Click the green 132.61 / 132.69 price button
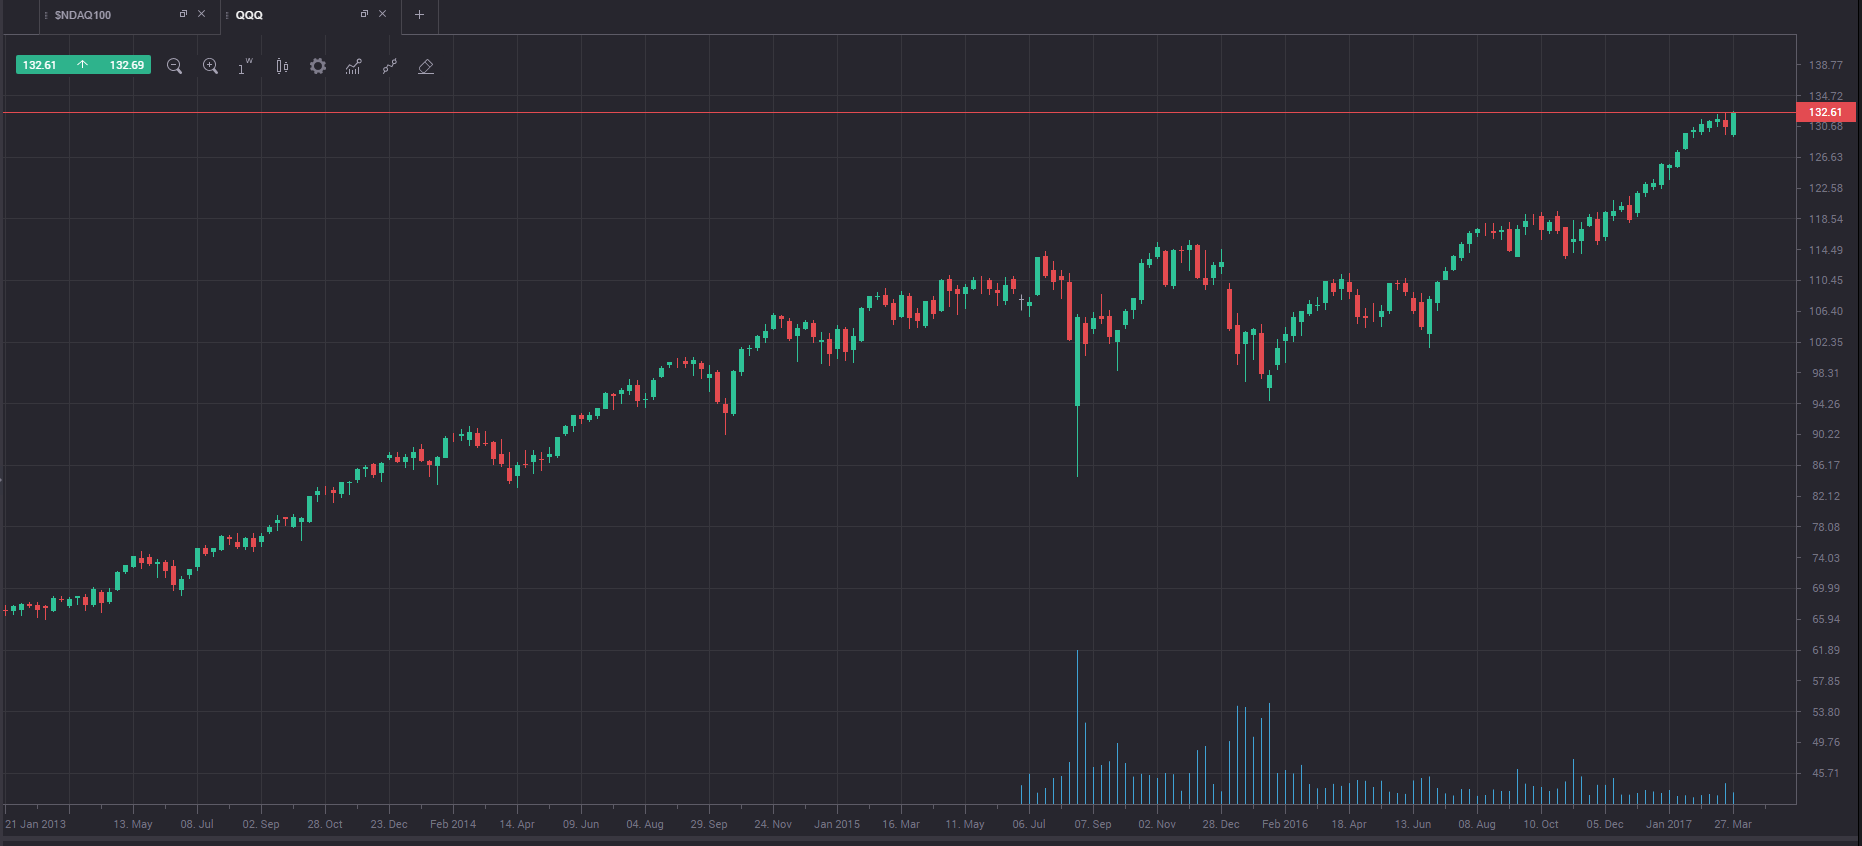The height and width of the screenshot is (846, 1862). click(x=83, y=65)
